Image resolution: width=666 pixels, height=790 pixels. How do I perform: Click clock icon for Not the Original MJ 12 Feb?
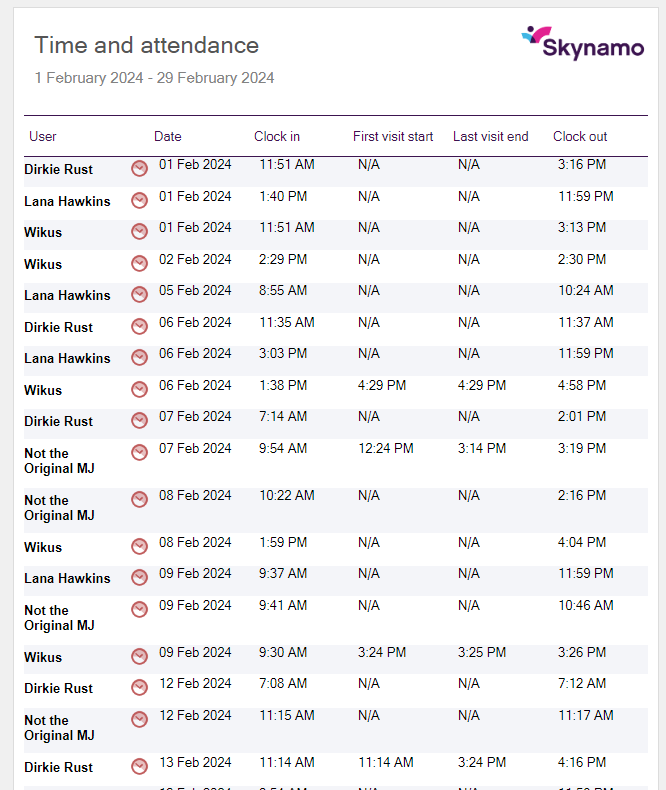click(x=139, y=719)
